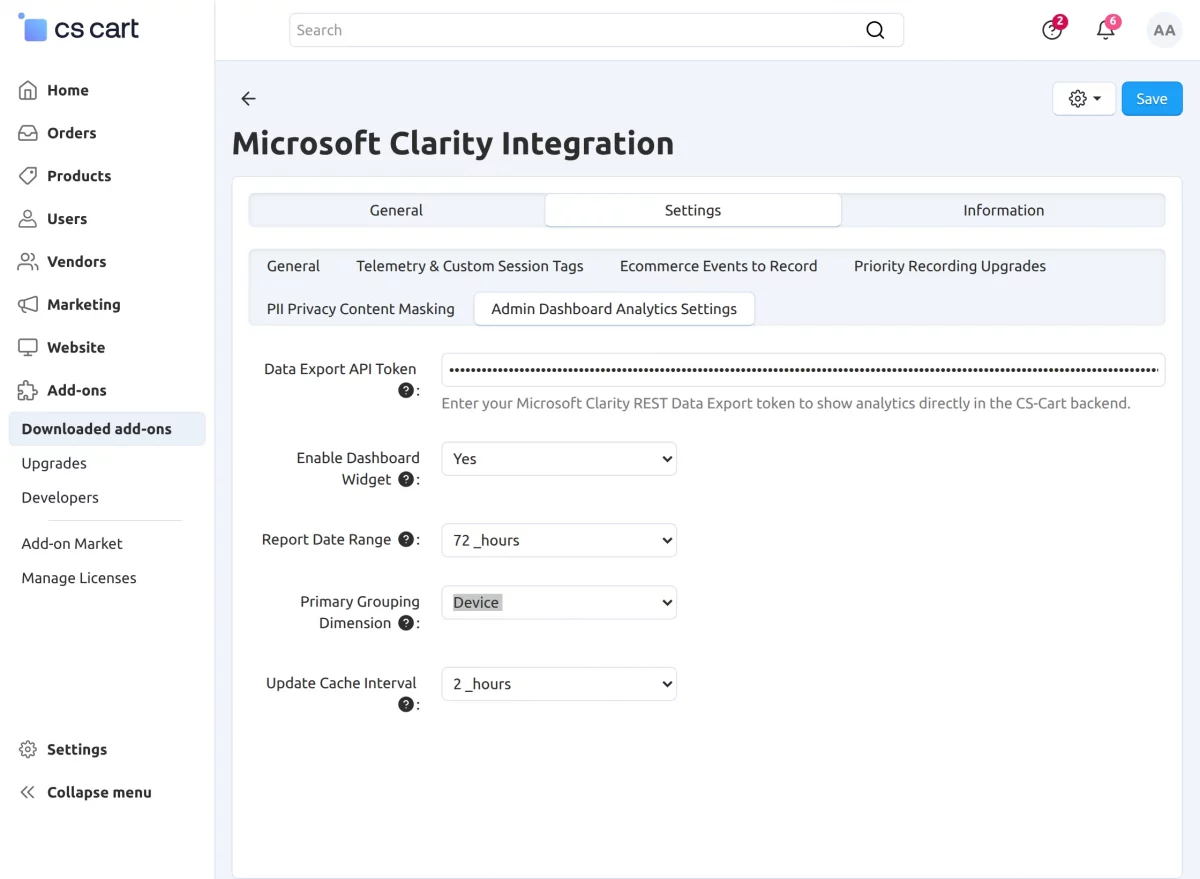Open Orders in the sidebar
Screen dimensions: 1200x879
[x=72, y=133]
